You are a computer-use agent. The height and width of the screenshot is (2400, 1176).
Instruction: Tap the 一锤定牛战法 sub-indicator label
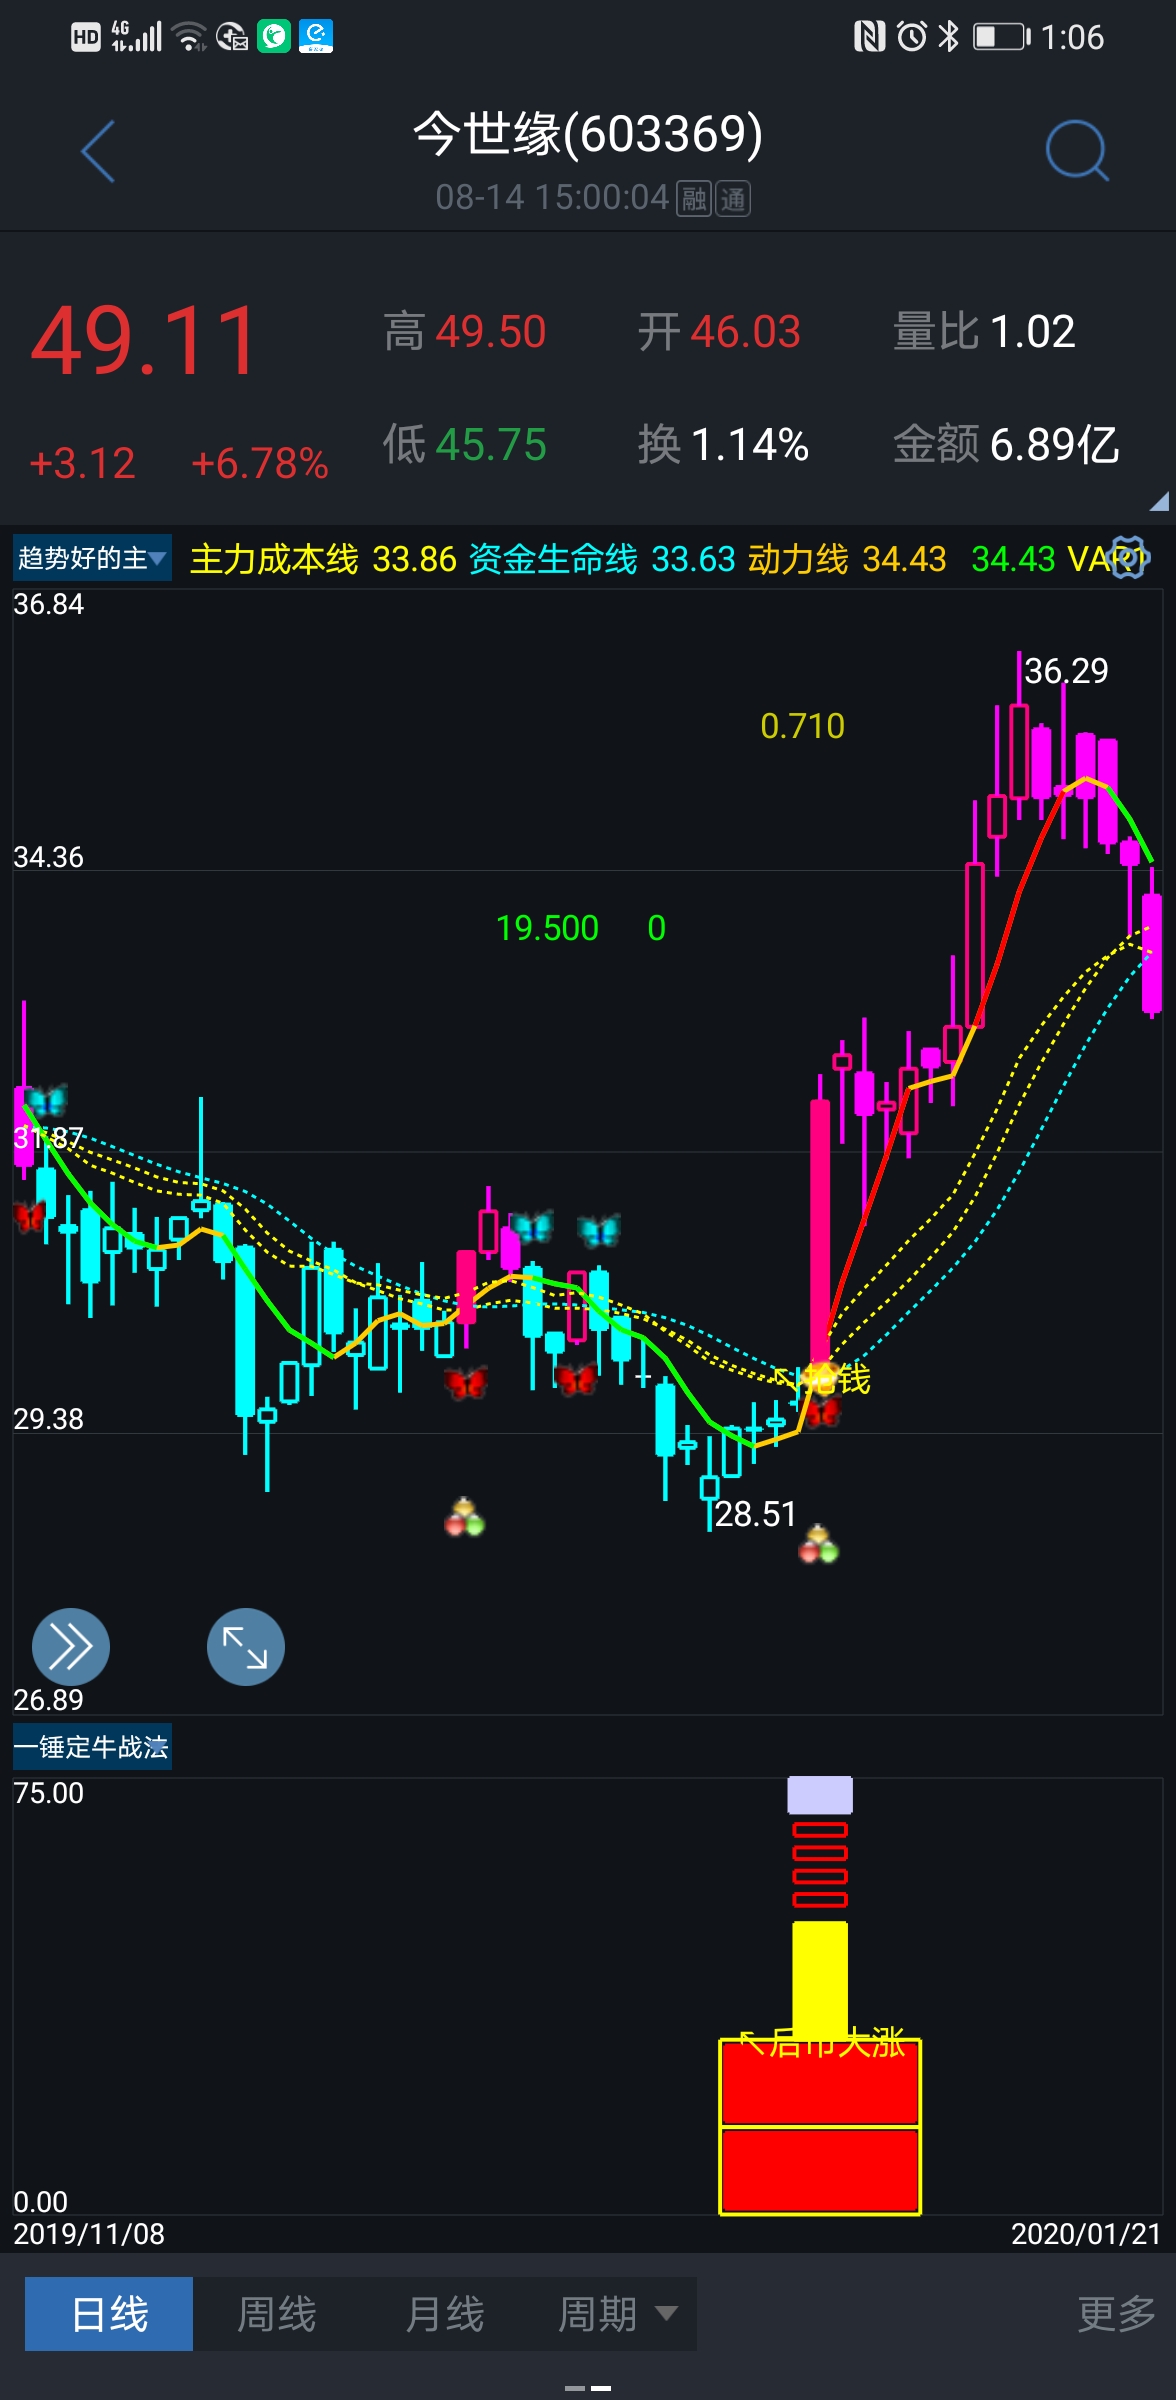point(92,1747)
